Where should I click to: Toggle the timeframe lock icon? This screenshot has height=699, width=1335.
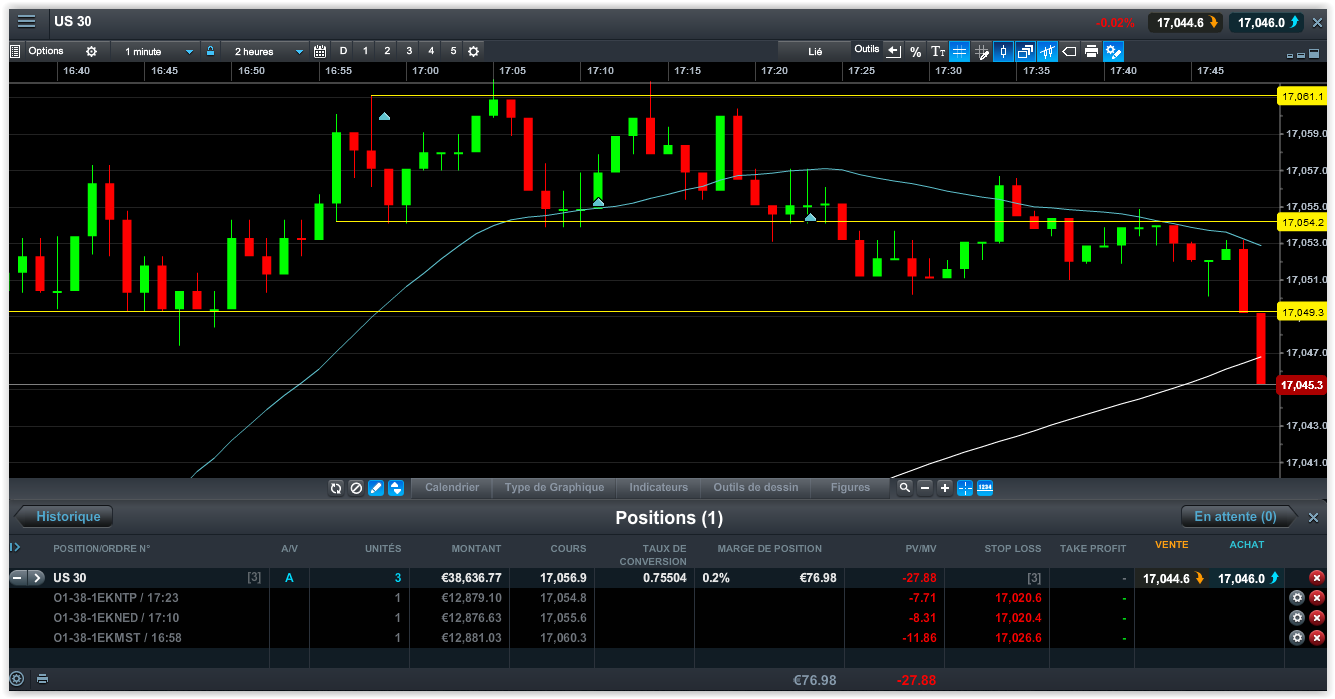[x=210, y=51]
